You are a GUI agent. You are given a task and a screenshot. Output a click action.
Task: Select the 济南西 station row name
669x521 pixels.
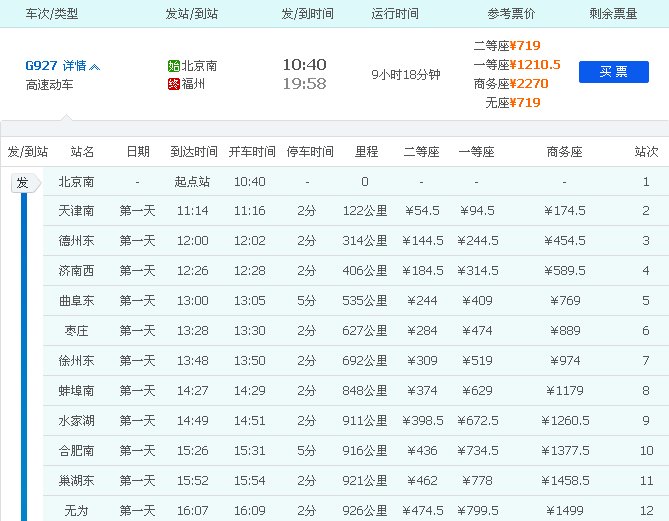pos(76,271)
